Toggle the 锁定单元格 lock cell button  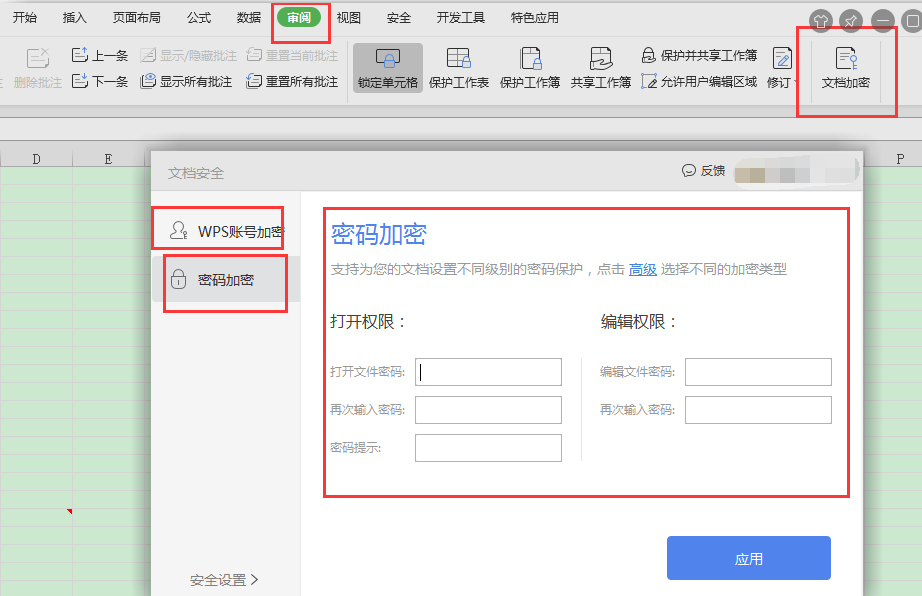(387, 68)
